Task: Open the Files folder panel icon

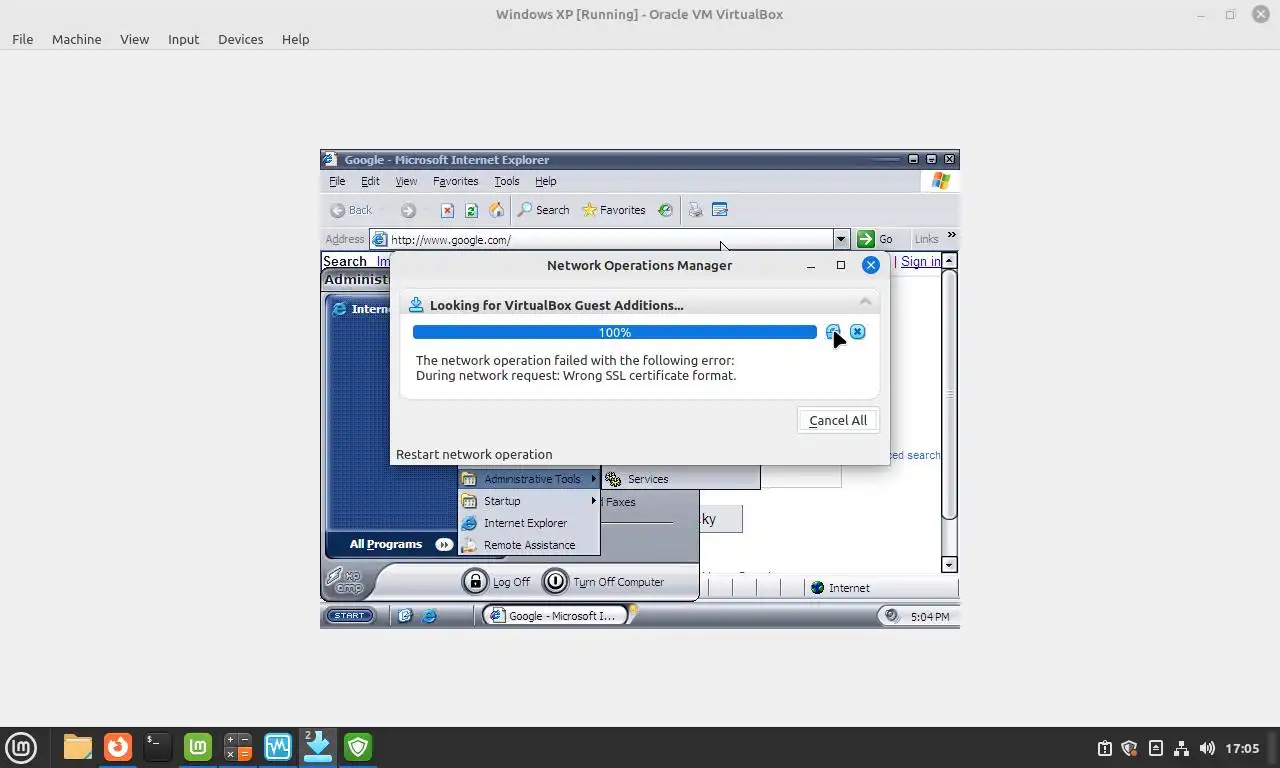Action: [x=77, y=747]
